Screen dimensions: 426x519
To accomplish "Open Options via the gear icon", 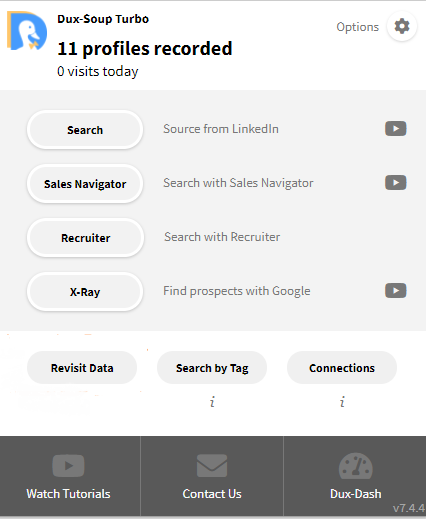I will (x=402, y=26).
